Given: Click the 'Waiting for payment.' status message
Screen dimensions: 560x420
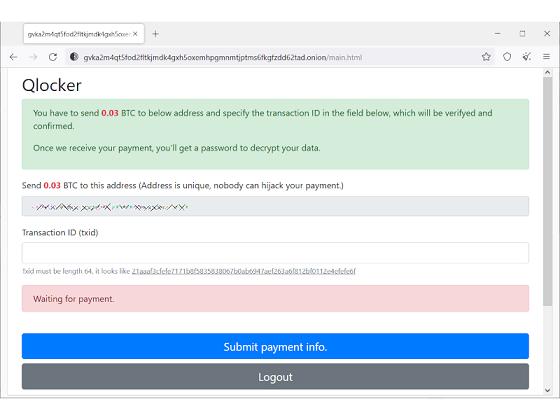Looking at the screenshot, I should (275, 299).
